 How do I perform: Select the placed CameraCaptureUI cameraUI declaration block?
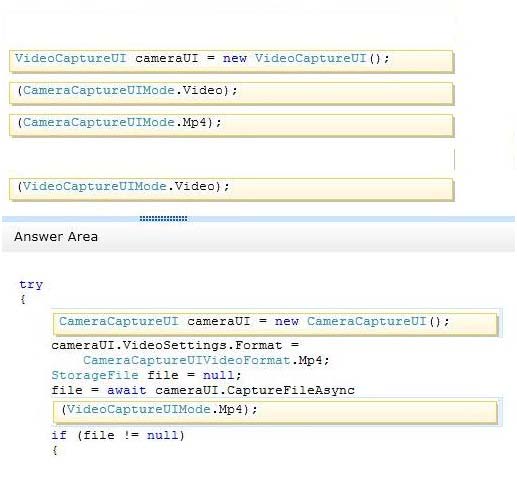point(275,324)
